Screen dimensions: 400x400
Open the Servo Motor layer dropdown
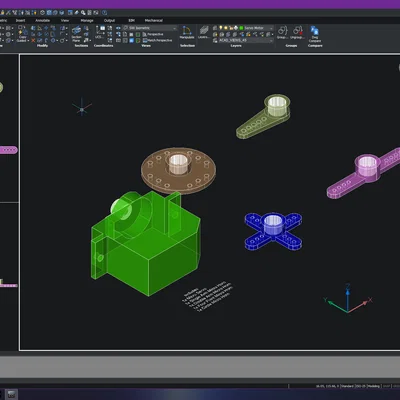[256, 28]
